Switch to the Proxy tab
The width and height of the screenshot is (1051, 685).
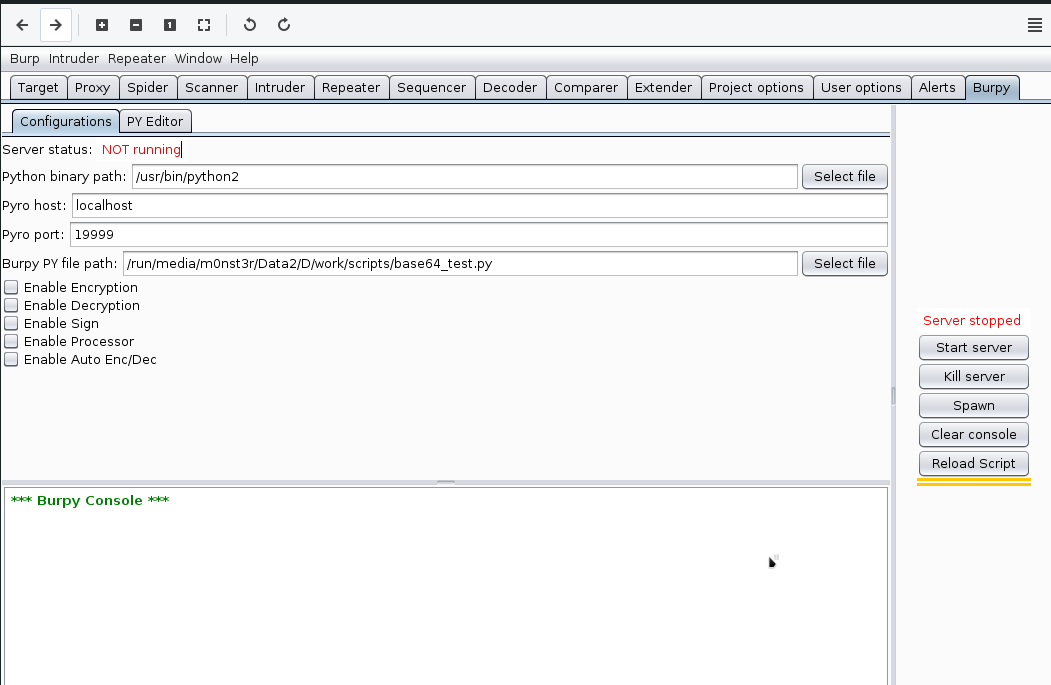(92, 88)
